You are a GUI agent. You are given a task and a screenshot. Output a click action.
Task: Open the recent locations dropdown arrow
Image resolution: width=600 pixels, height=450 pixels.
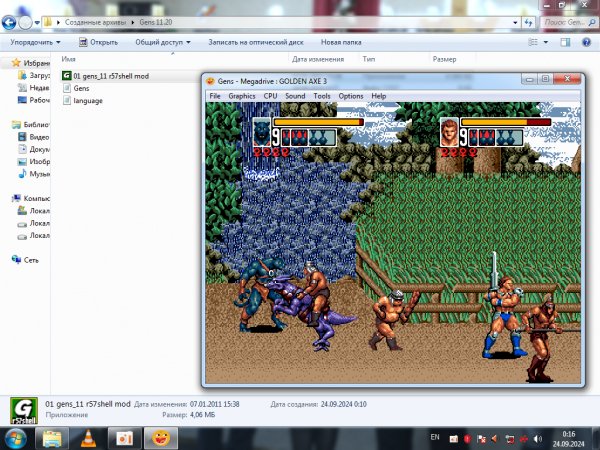[x=37, y=23]
